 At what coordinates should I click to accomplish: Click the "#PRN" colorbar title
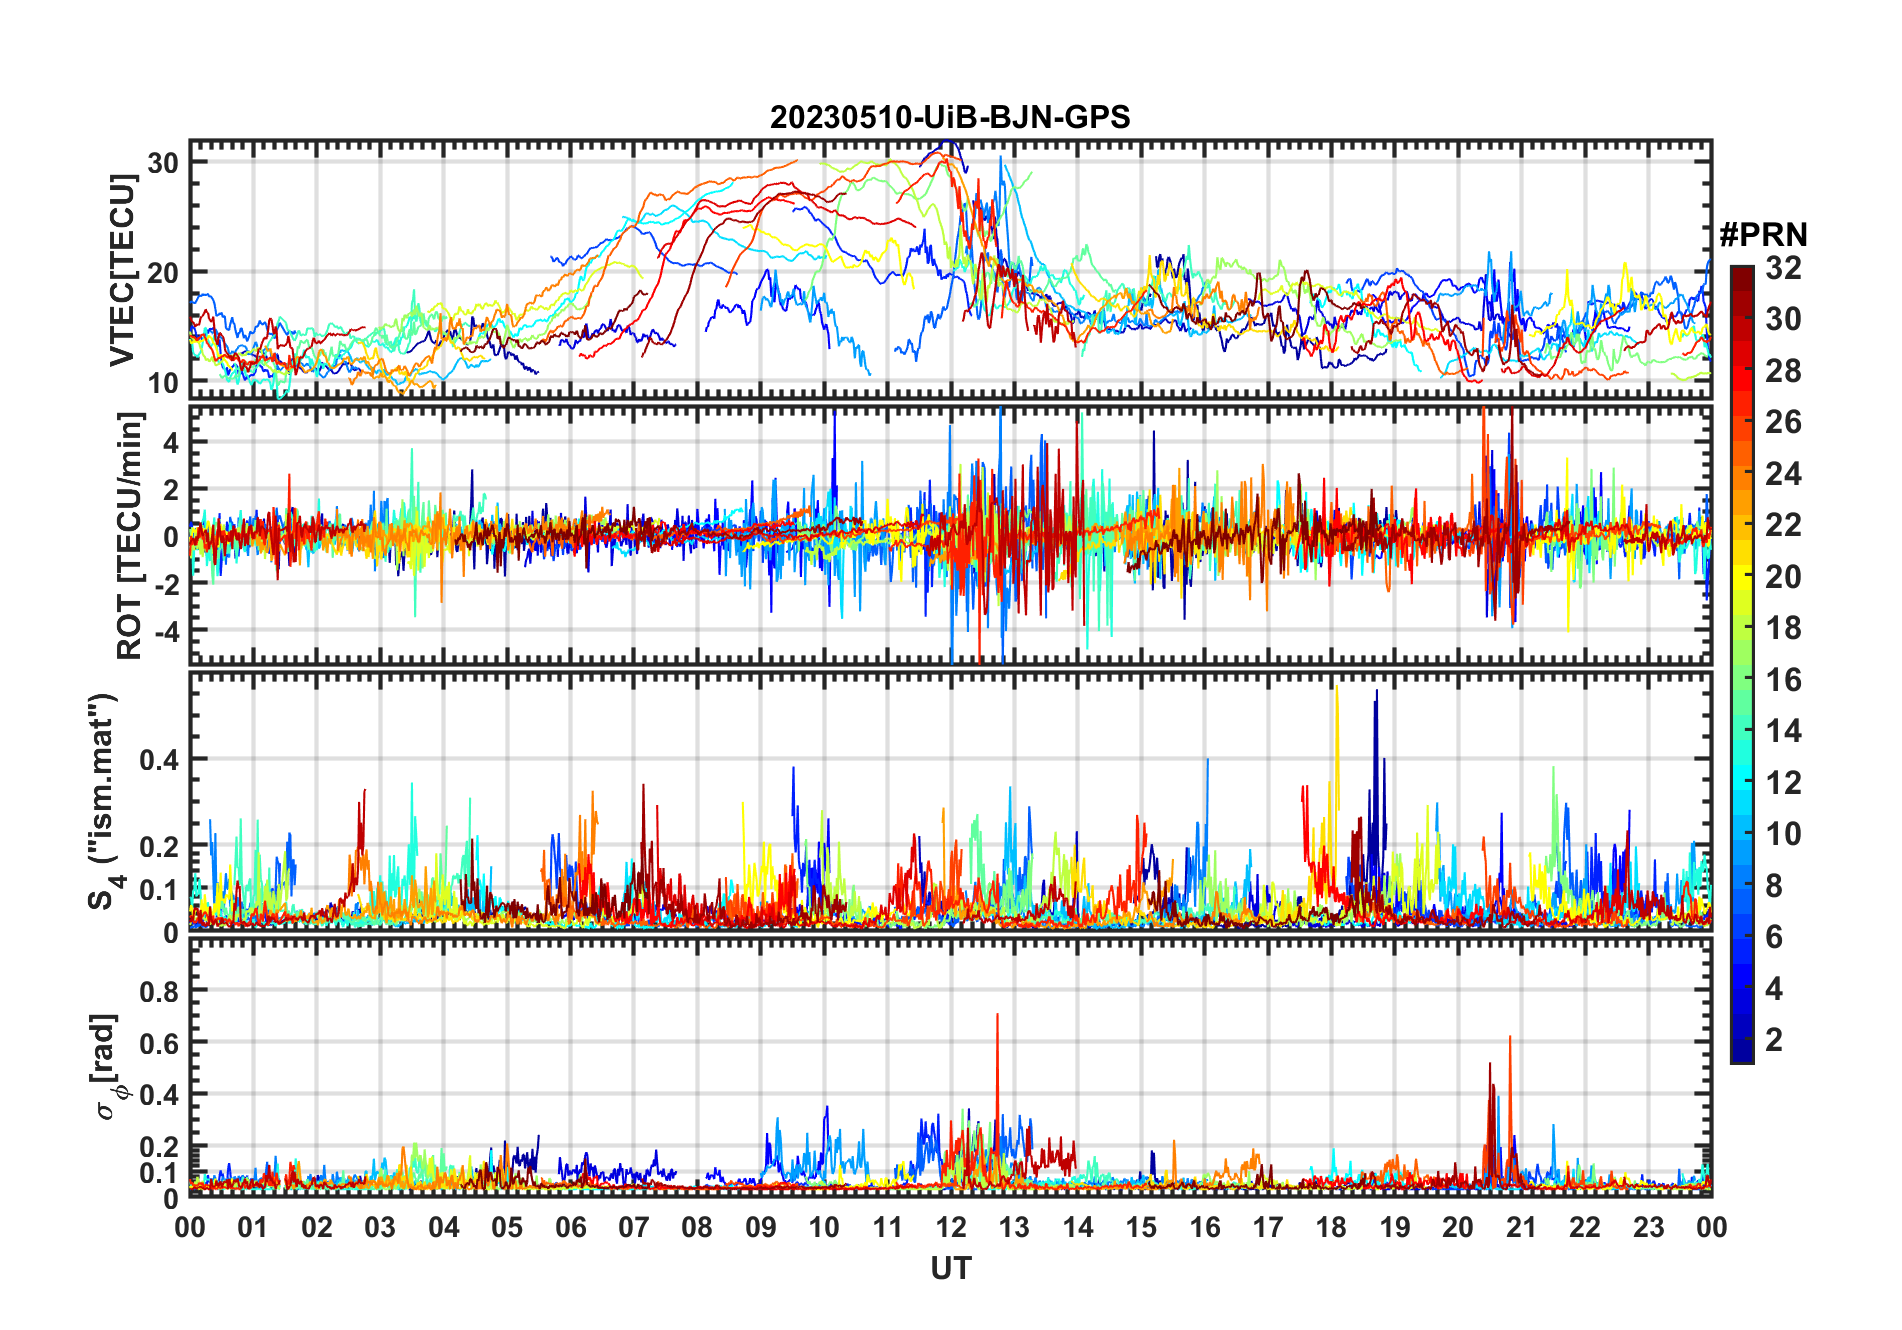[x=1764, y=235]
